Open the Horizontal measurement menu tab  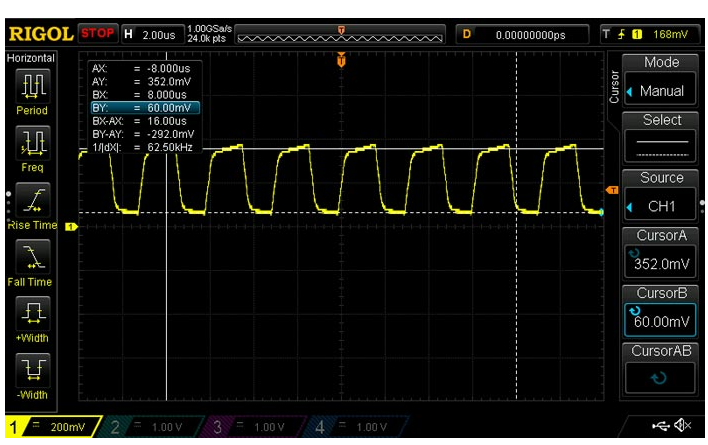[31, 59]
